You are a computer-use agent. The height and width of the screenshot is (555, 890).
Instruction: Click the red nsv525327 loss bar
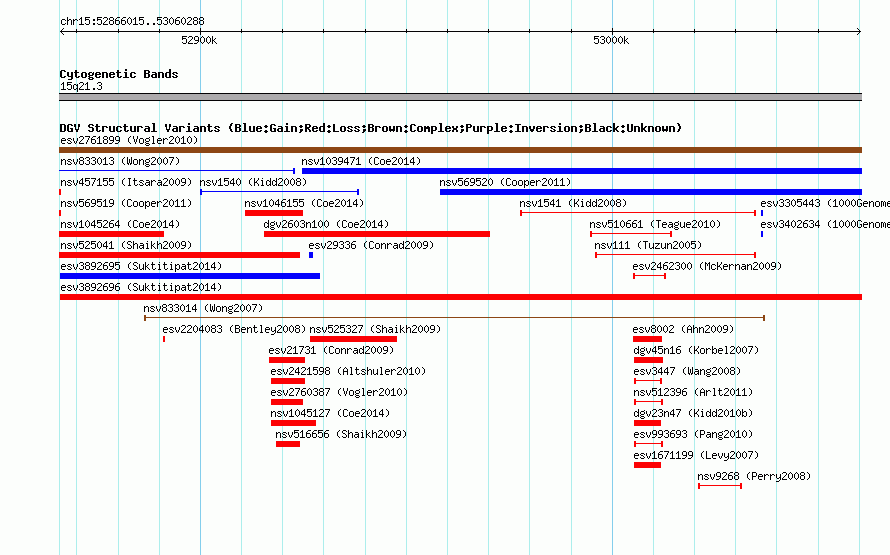[353, 339]
